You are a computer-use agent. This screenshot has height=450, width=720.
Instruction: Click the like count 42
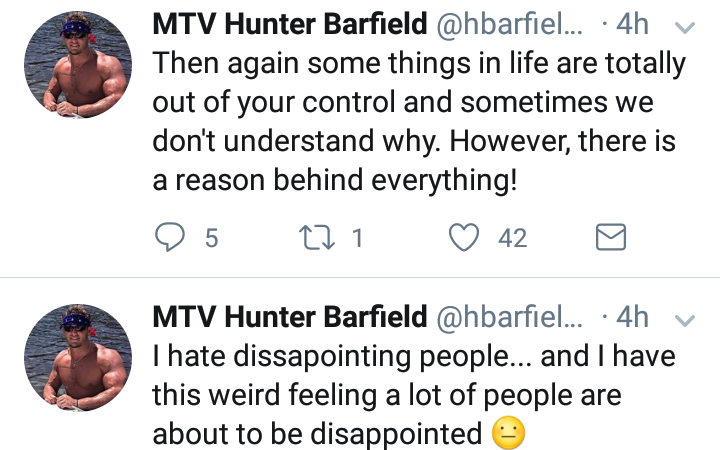point(512,238)
